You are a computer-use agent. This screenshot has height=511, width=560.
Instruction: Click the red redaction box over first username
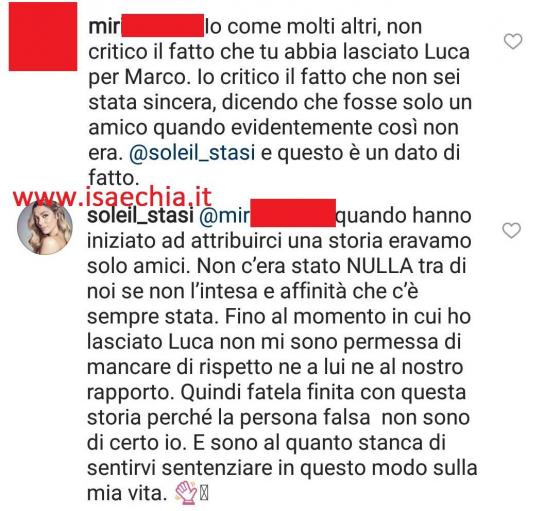coord(162,25)
